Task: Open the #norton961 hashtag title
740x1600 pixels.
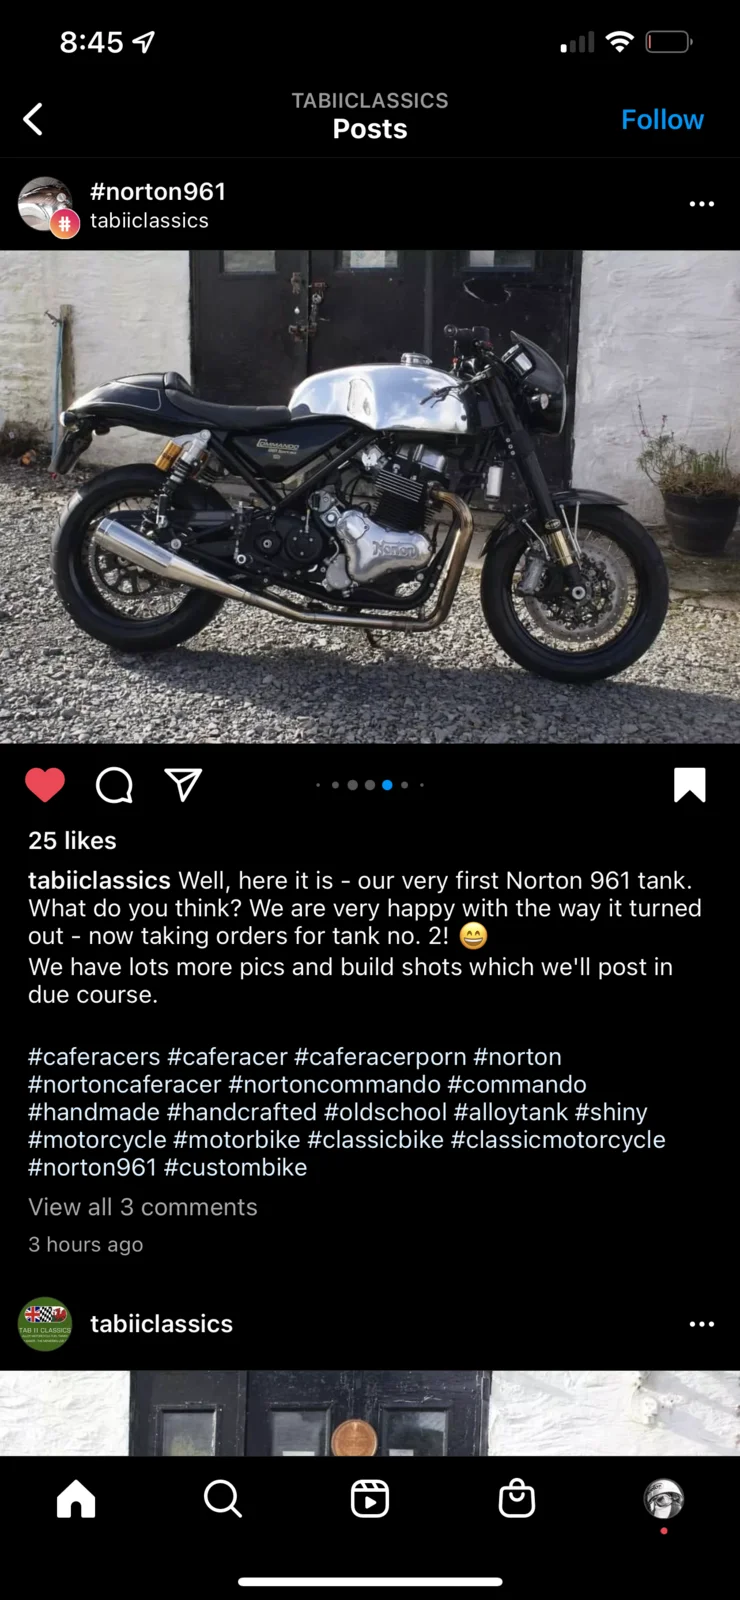Action: click(158, 191)
